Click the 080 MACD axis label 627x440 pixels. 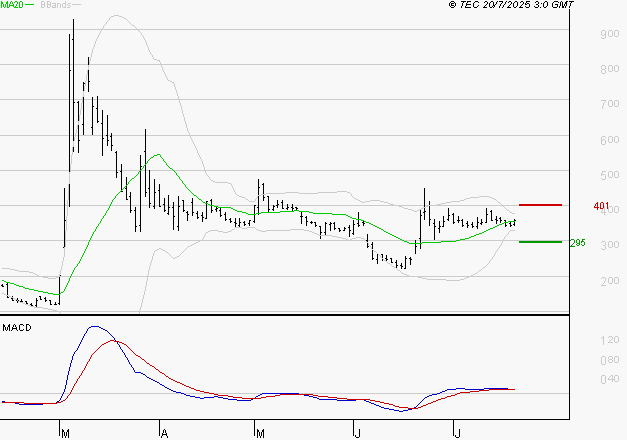tap(610, 360)
